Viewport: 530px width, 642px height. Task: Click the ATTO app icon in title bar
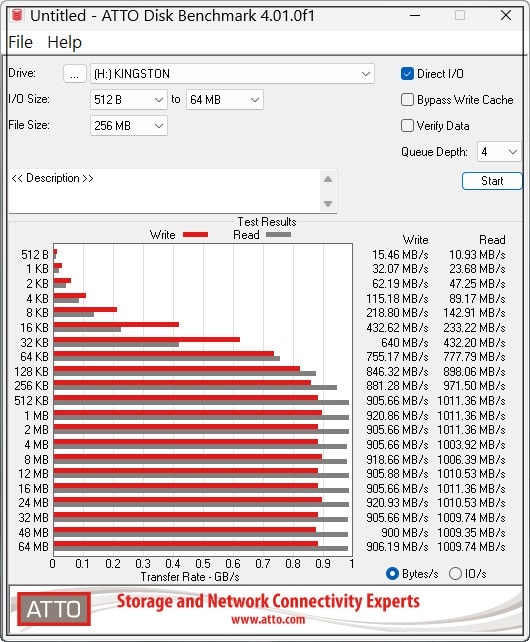pyautogui.click(x=17, y=15)
